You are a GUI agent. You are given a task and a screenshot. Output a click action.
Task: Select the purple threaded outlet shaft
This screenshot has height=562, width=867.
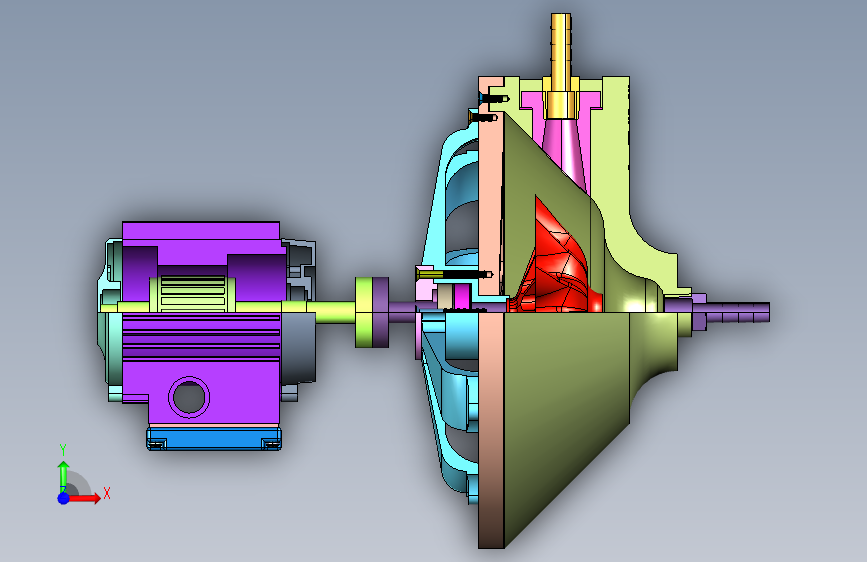click(730, 313)
